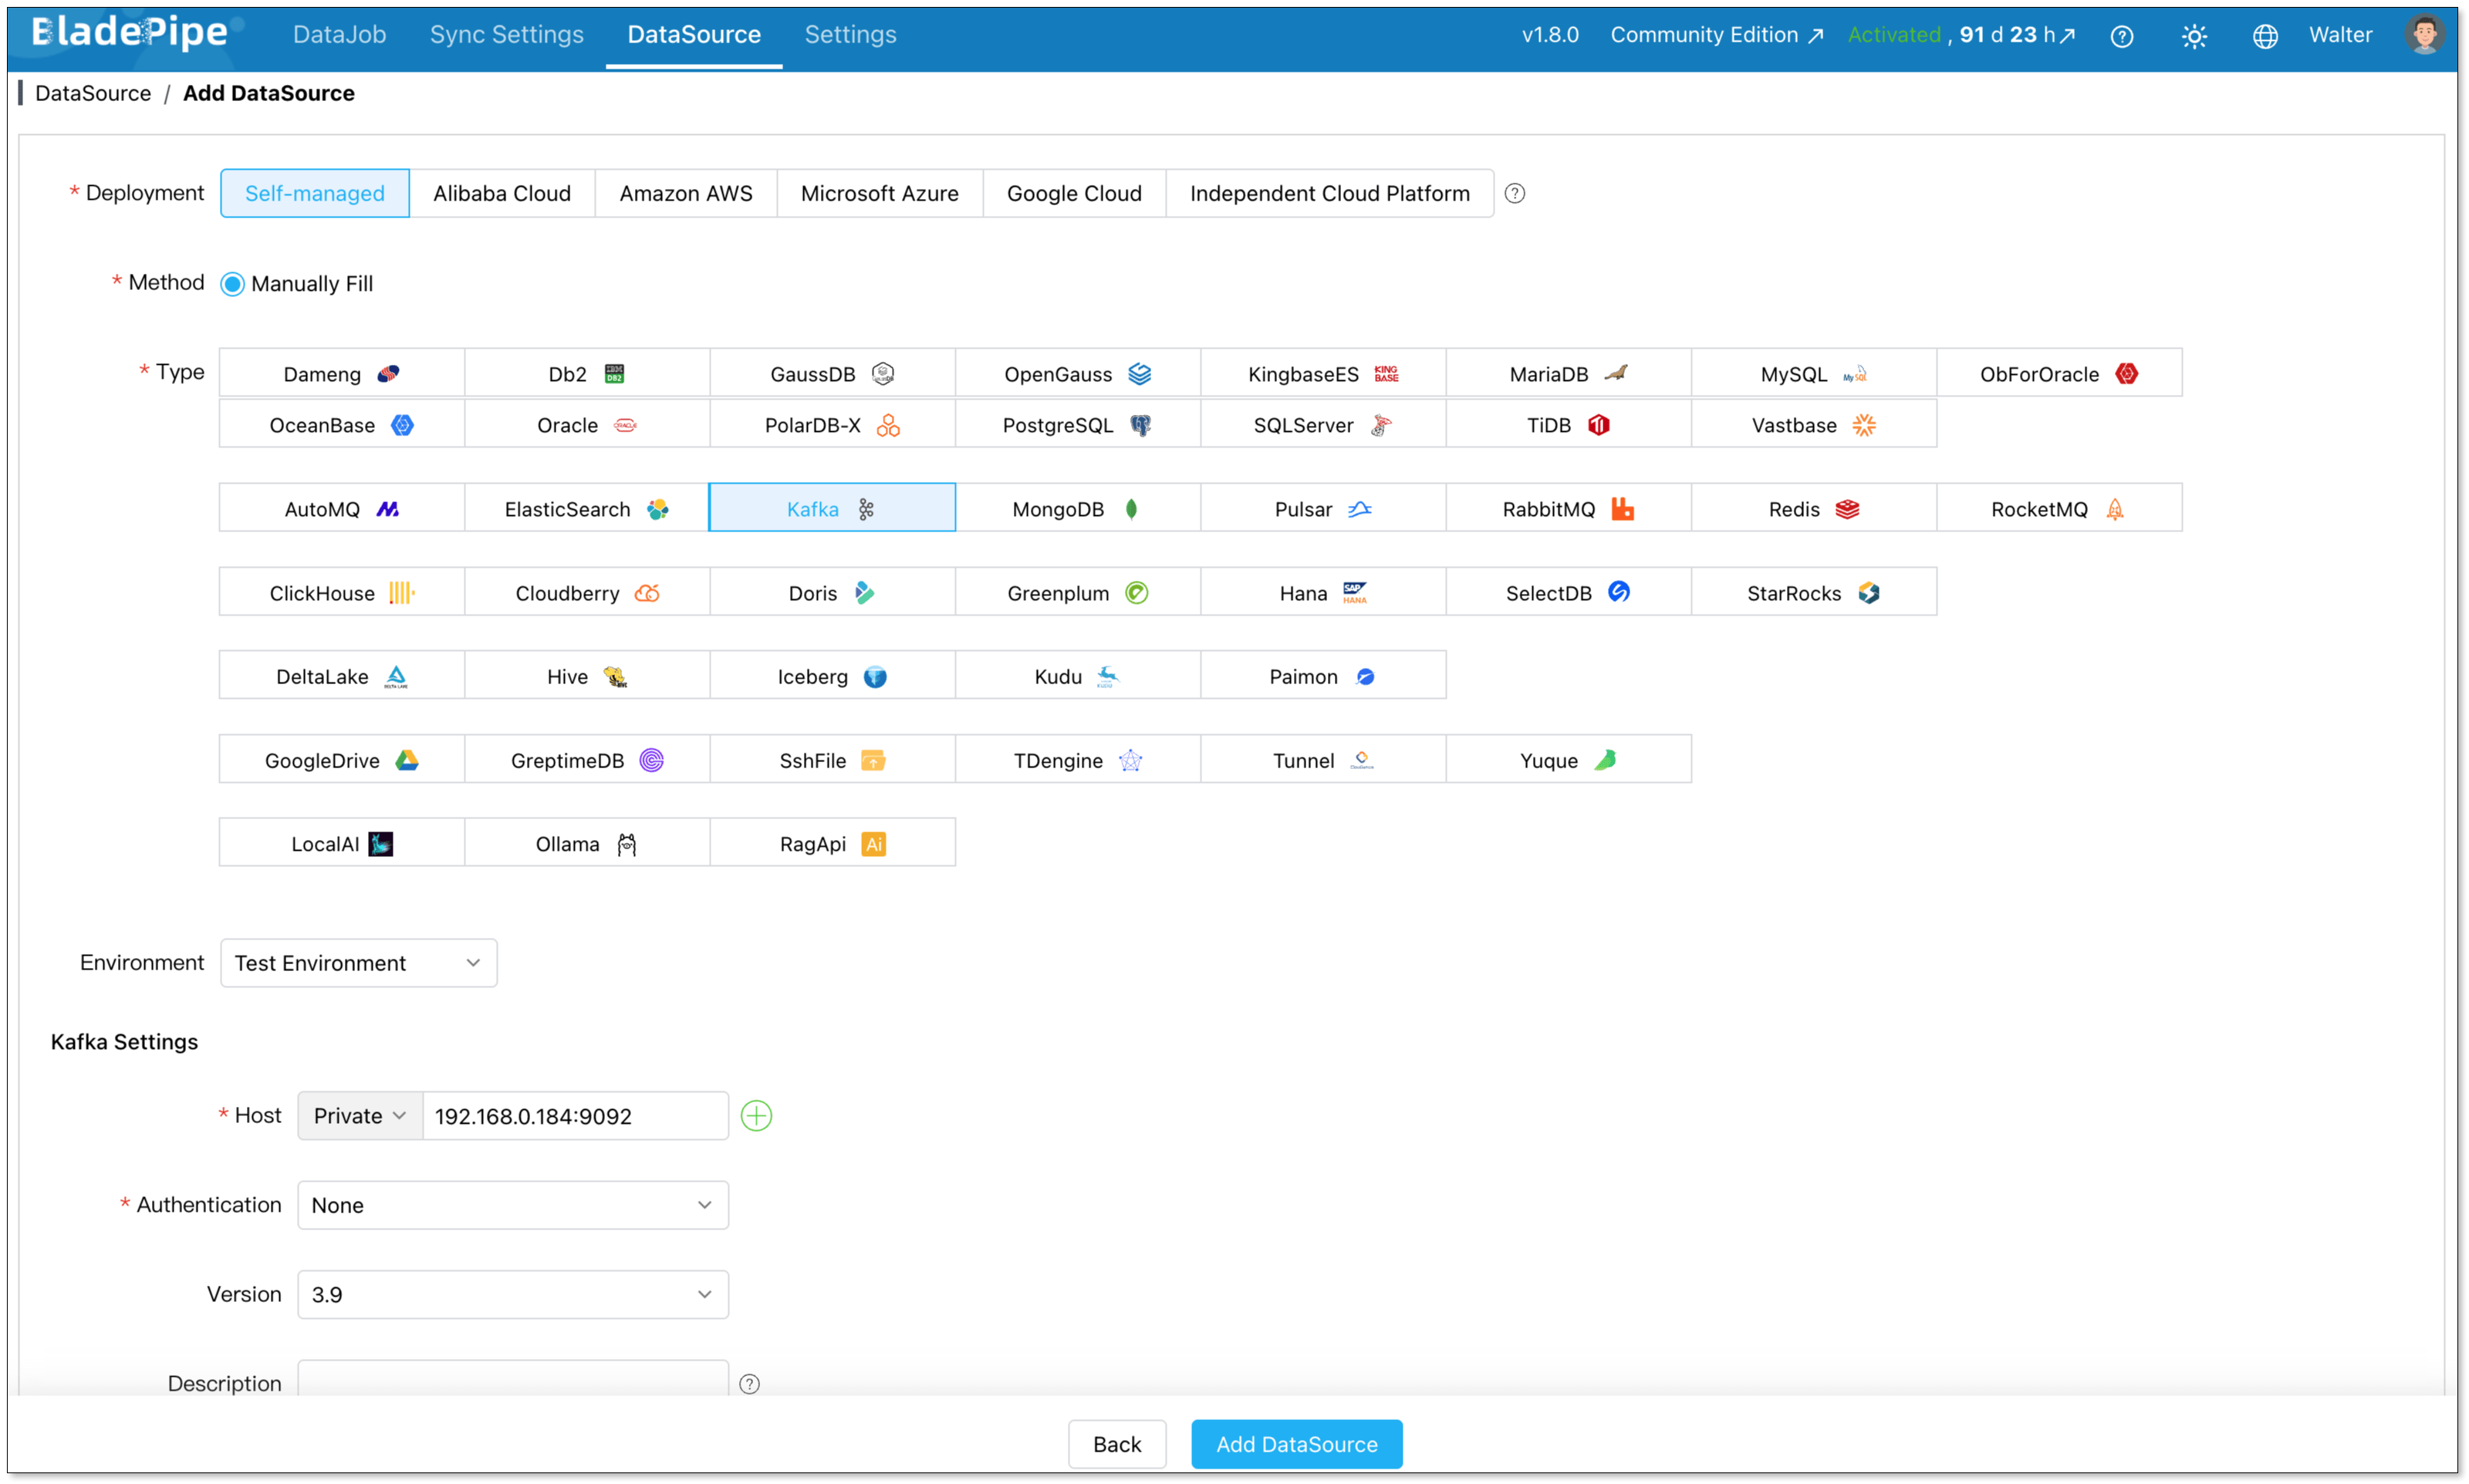Click the green plus icon to add a host
2469x1484 pixels.
[x=756, y=1115]
